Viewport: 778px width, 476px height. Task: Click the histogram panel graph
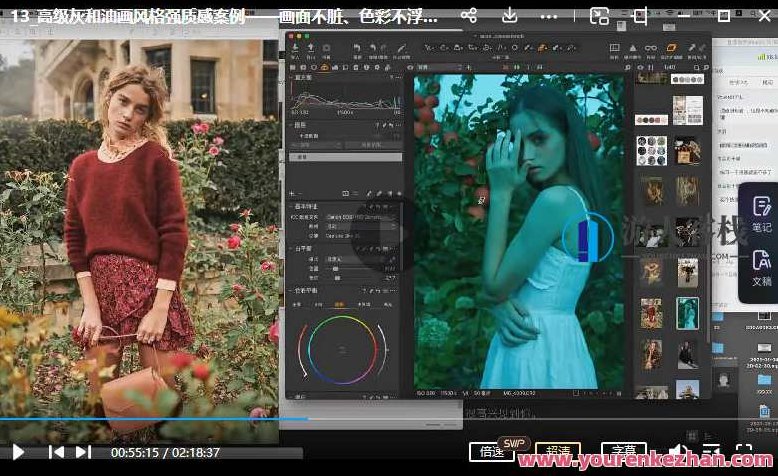point(345,99)
